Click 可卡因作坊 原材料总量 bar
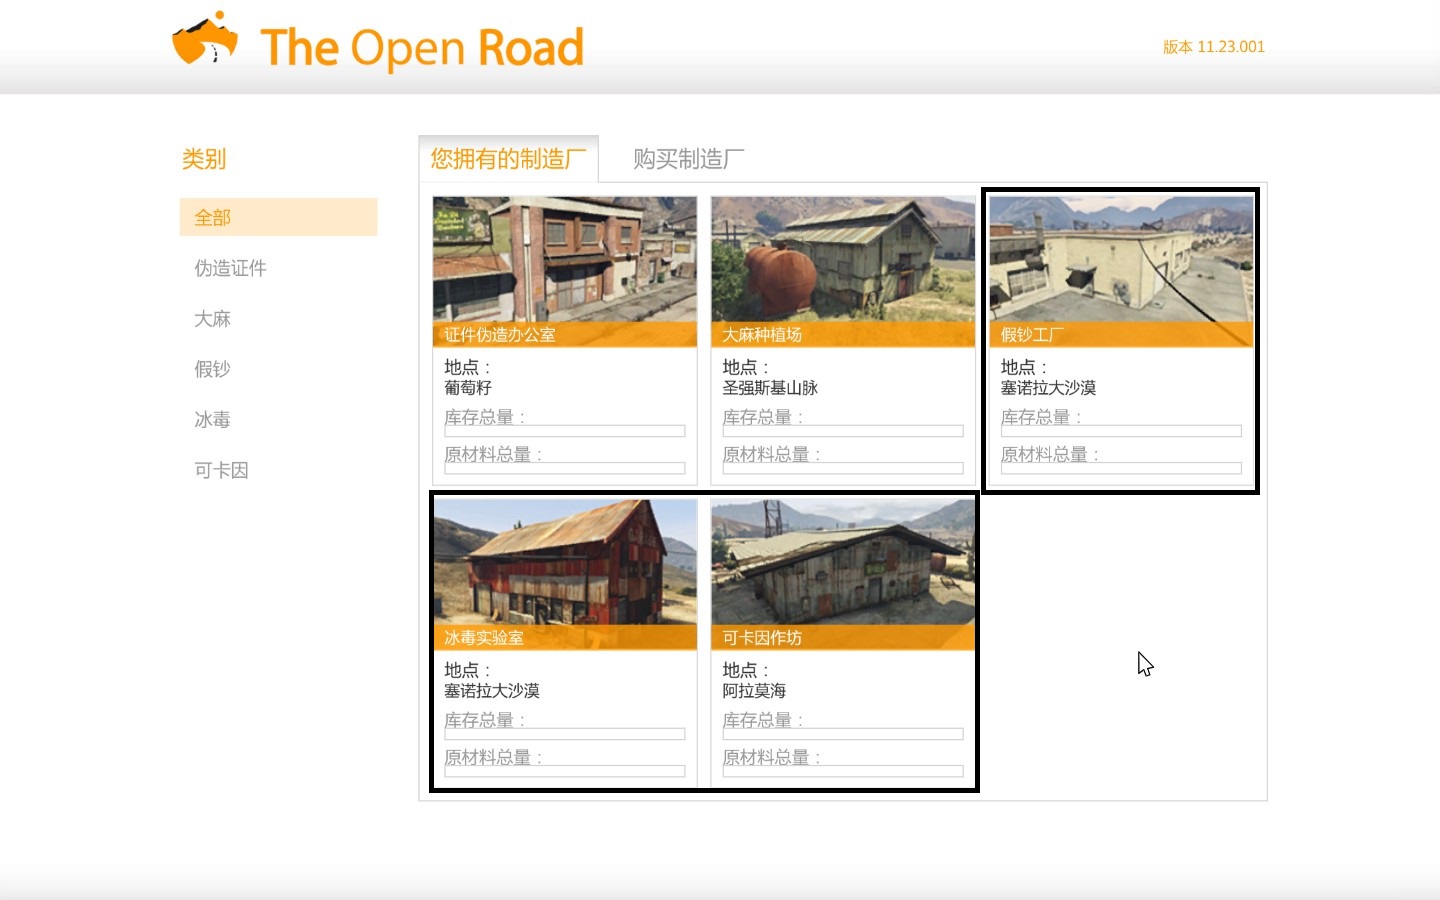The image size is (1440, 900). point(843,771)
